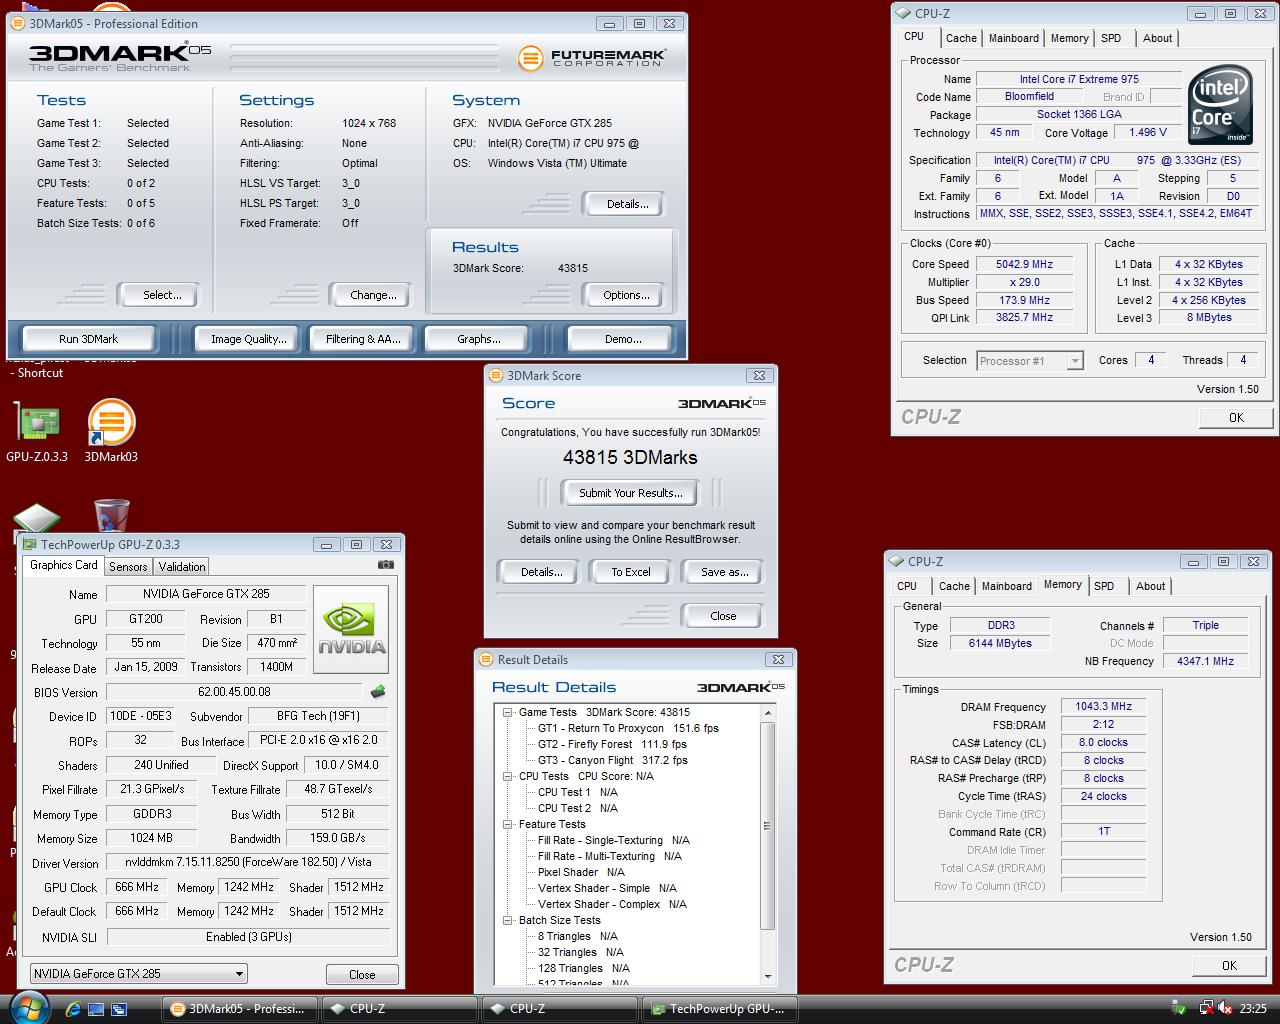
Task: Click the taskbar clock showing 23:25
Action: (1253, 1008)
